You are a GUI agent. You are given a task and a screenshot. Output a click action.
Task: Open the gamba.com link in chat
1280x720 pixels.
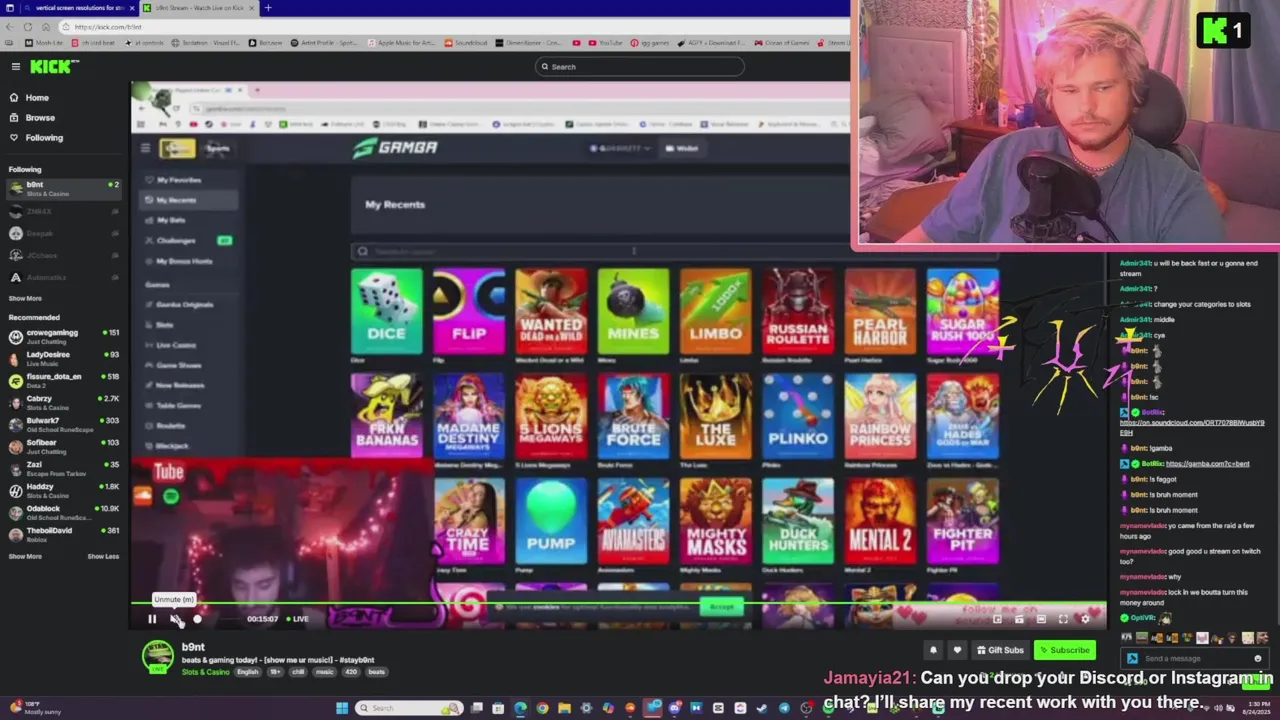point(1207,464)
